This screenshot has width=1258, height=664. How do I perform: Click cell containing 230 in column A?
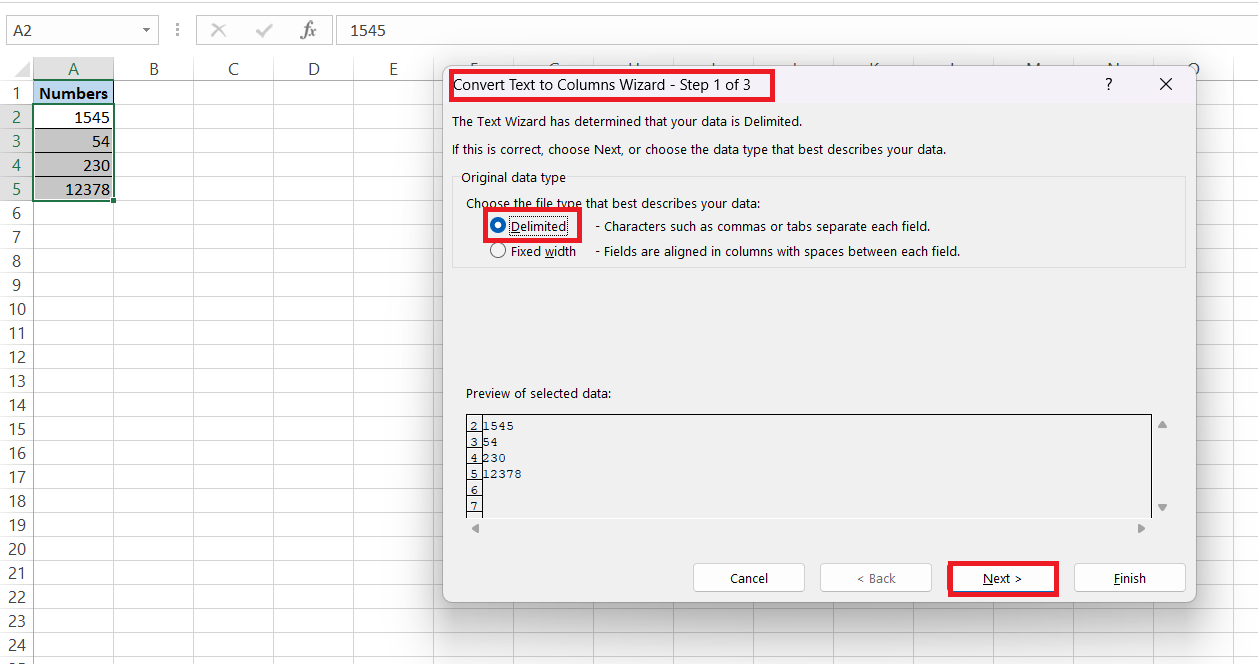(x=73, y=165)
